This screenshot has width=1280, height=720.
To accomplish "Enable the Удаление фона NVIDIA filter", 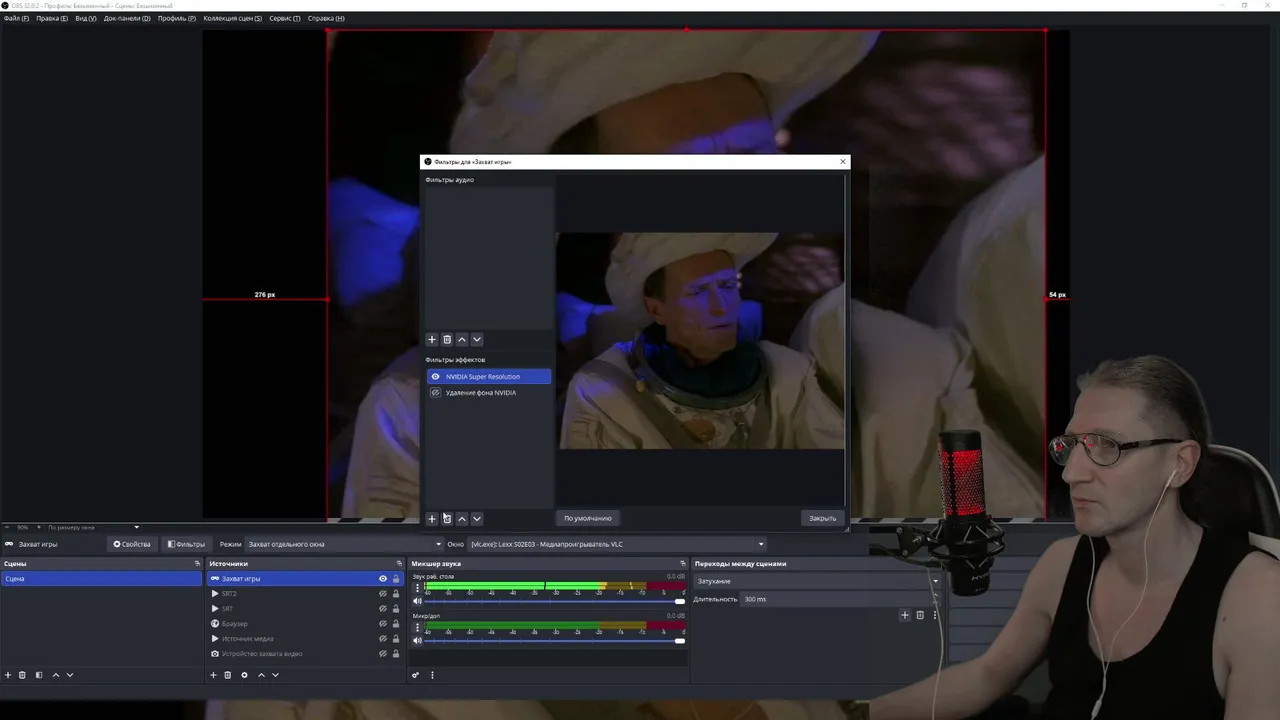I will pos(435,393).
